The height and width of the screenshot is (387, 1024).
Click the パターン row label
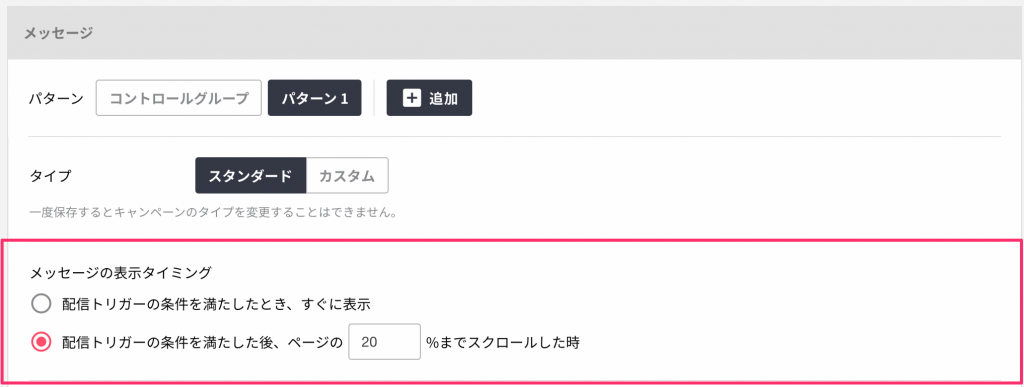point(57,99)
